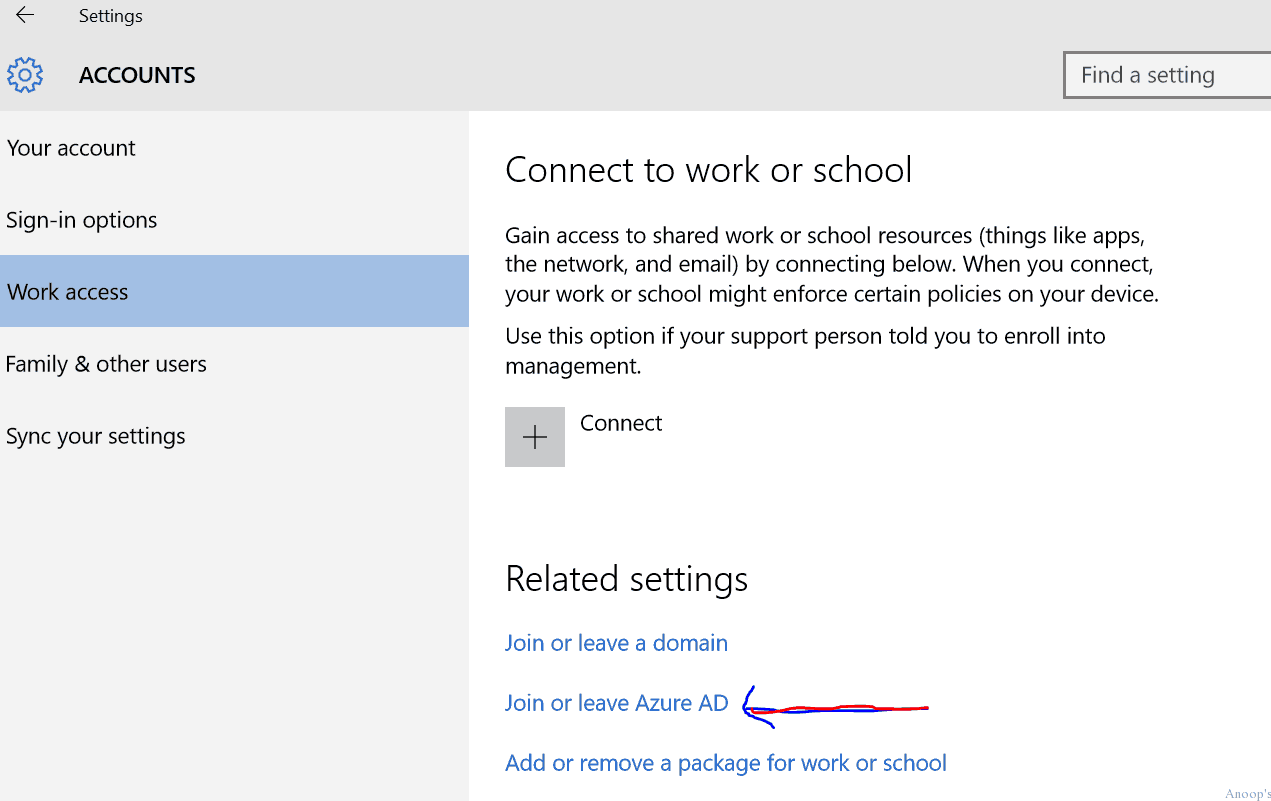Focus the Find a setting search box
This screenshot has height=801, width=1271.
click(x=1167, y=75)
